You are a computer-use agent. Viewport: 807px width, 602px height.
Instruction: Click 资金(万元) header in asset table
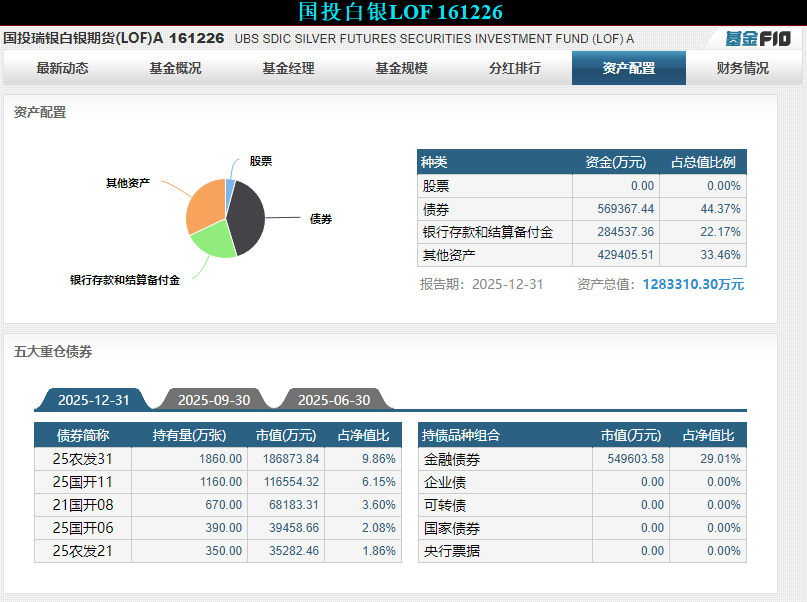616,162
